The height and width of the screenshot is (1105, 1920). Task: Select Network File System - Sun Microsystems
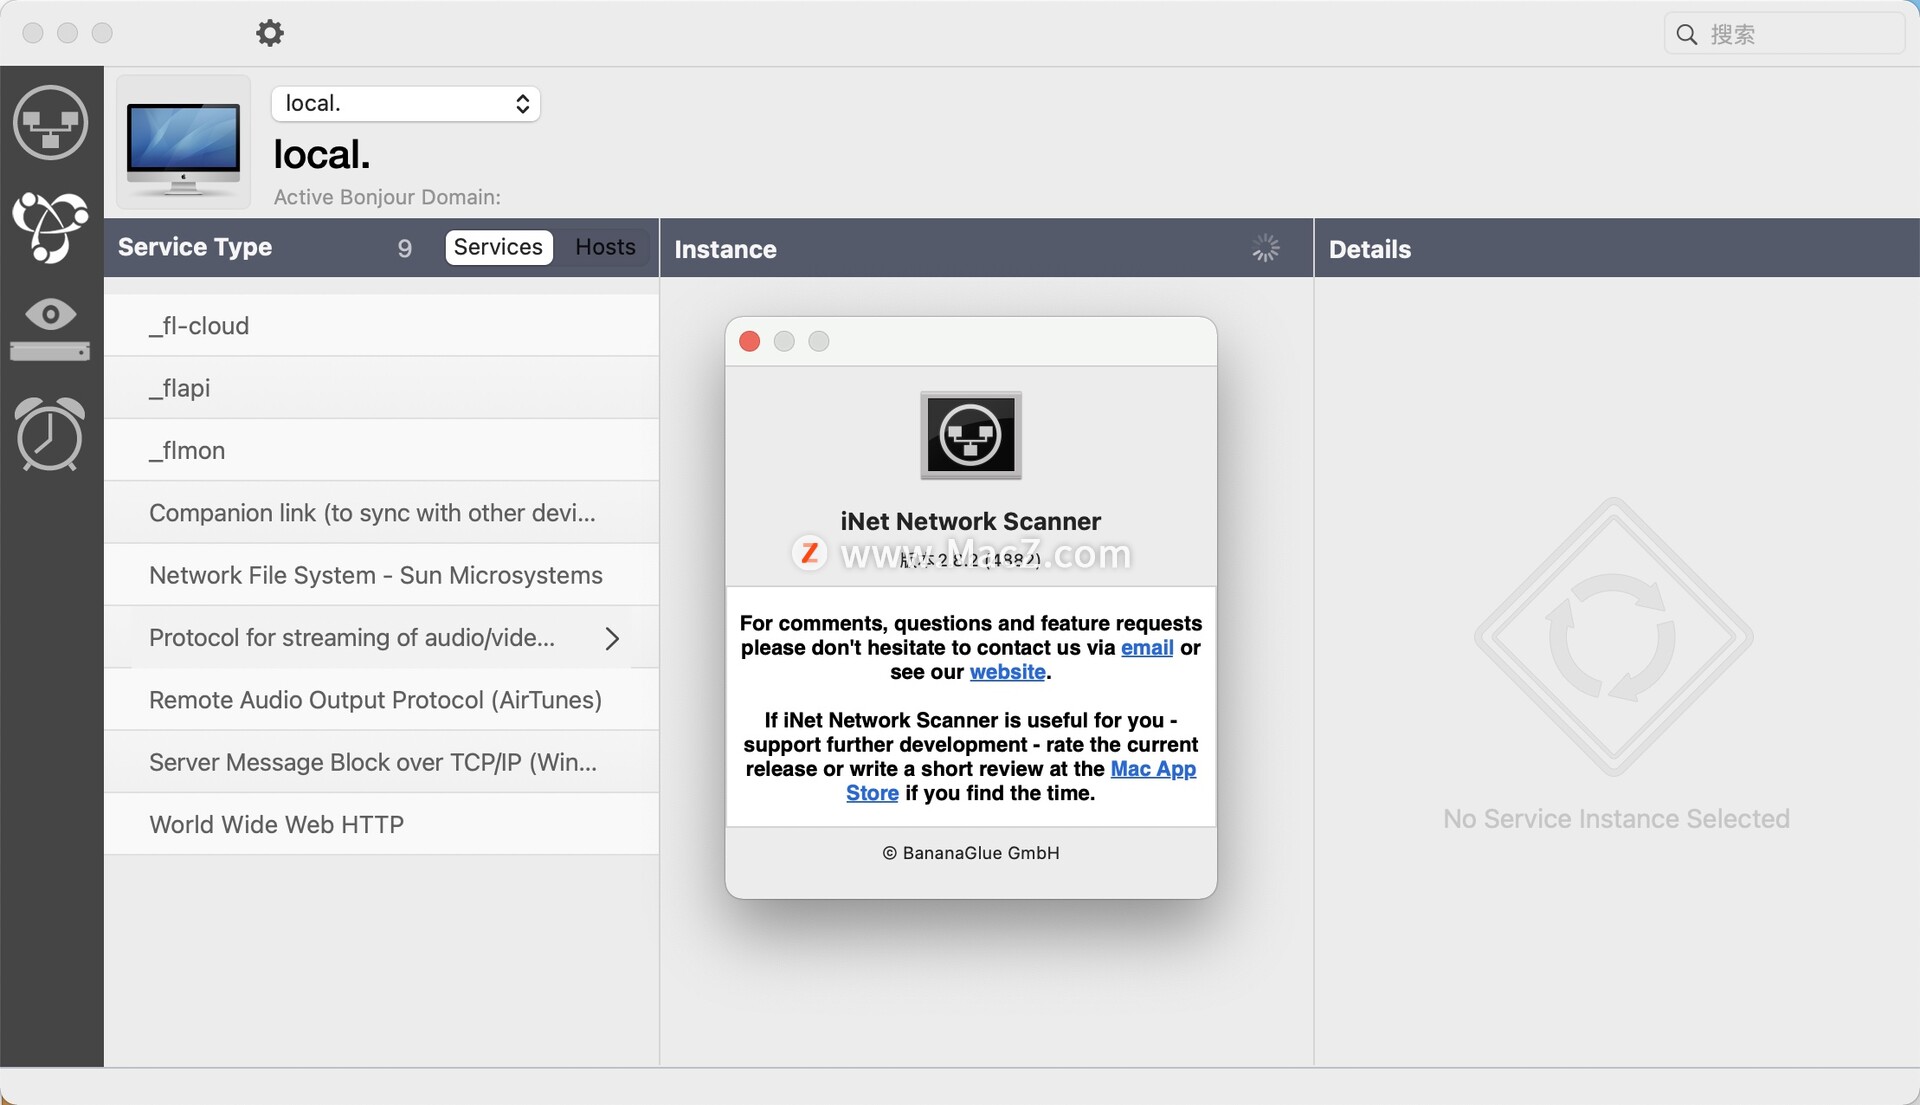click(x=381, y=575)
